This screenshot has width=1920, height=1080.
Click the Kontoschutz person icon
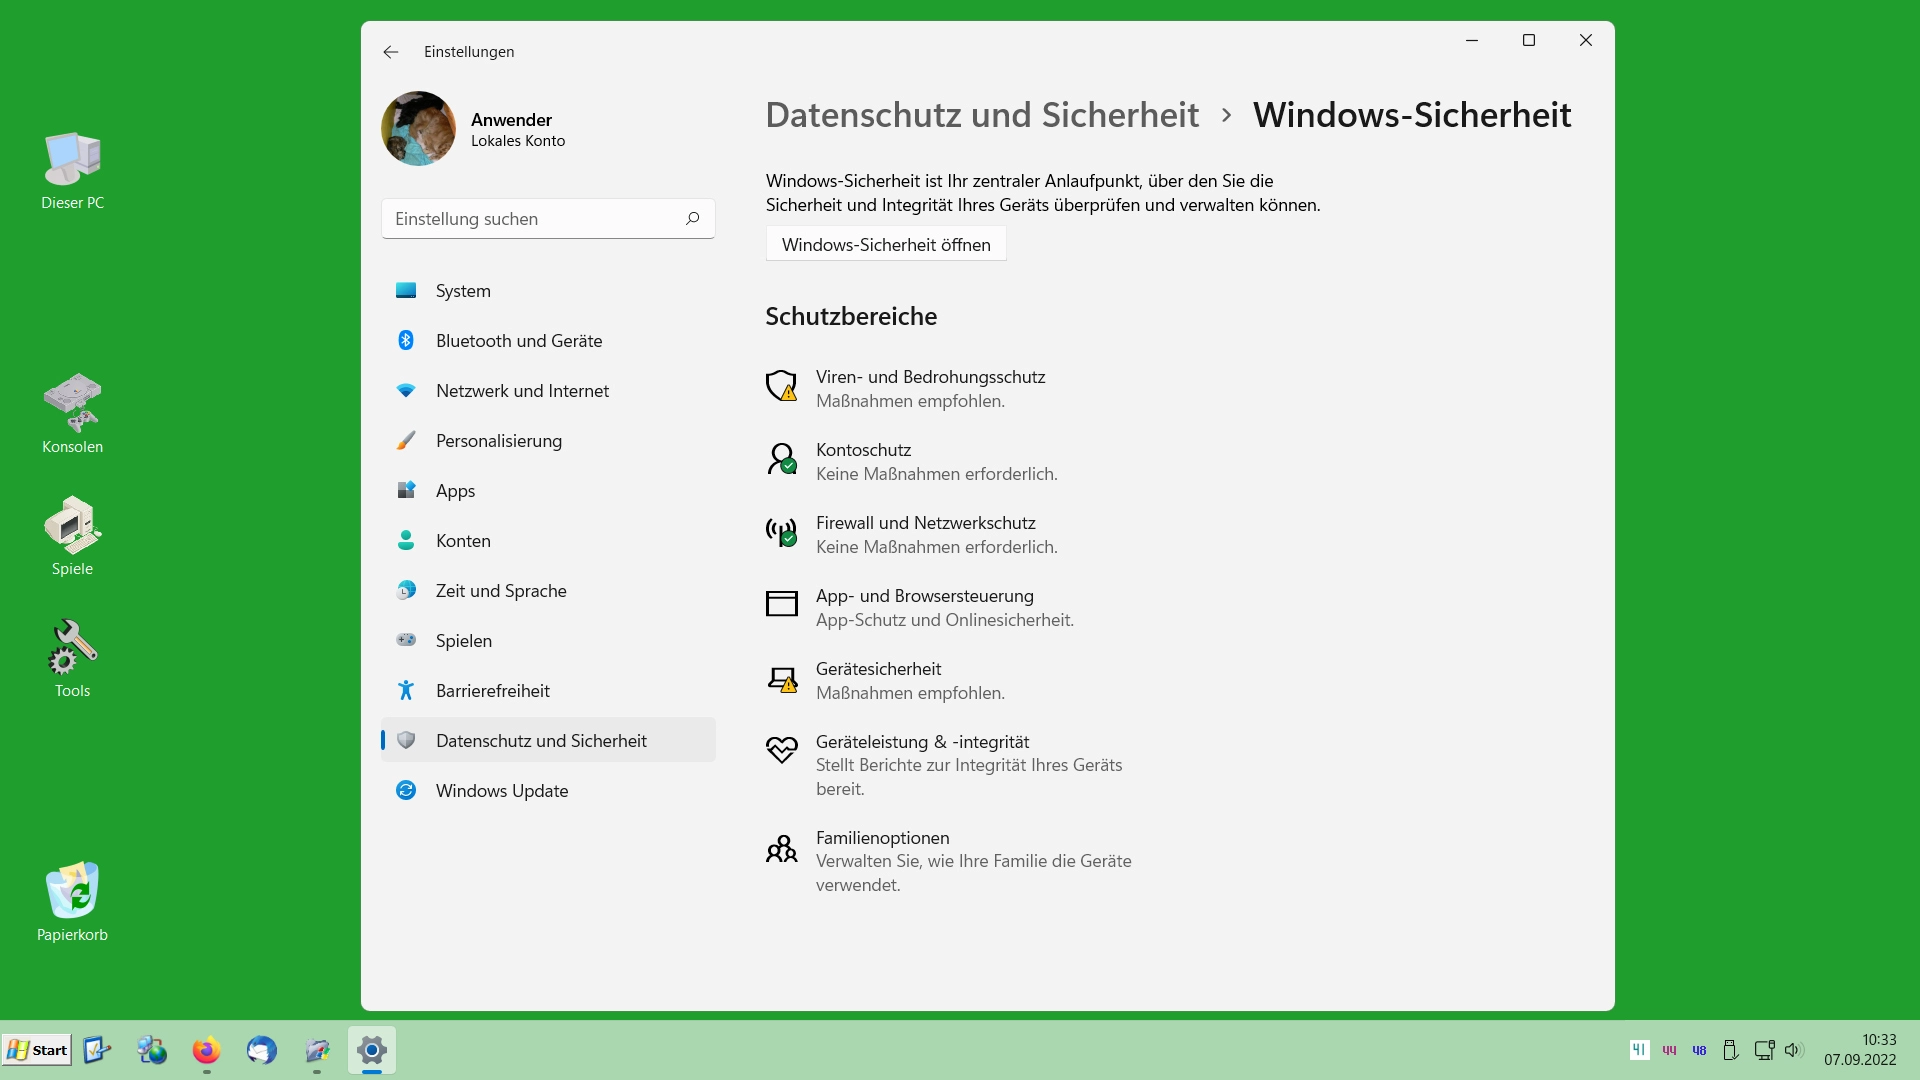pos(781,459)
